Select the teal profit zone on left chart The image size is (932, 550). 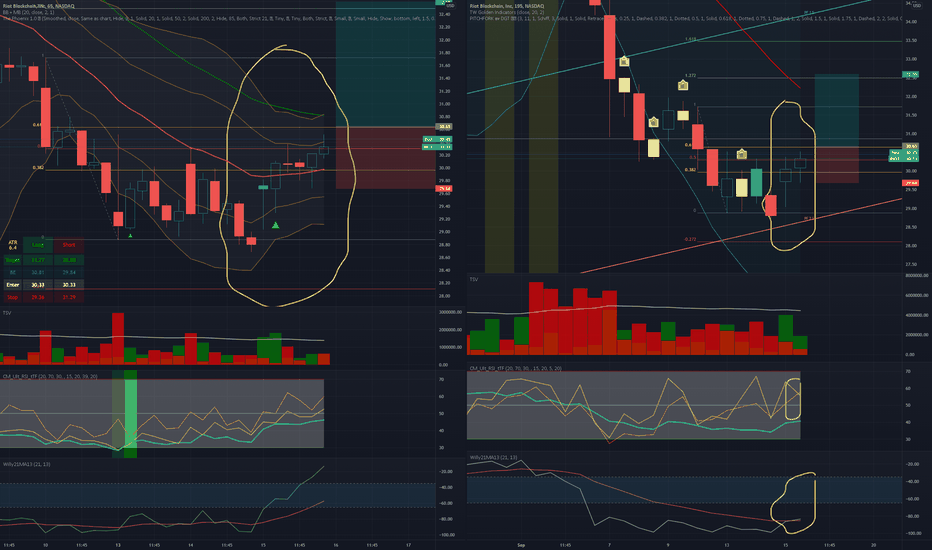[x=386, y=64]
